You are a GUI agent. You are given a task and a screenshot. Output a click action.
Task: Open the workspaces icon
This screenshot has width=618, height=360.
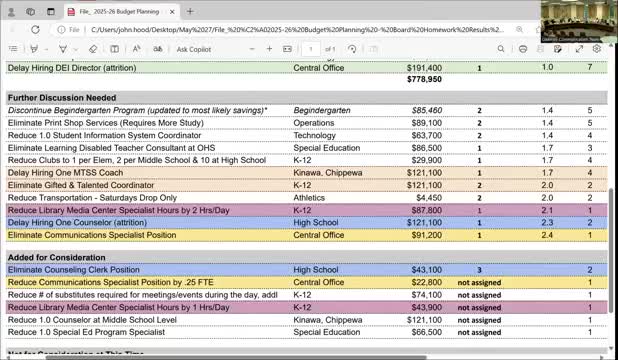coord(30,12)
